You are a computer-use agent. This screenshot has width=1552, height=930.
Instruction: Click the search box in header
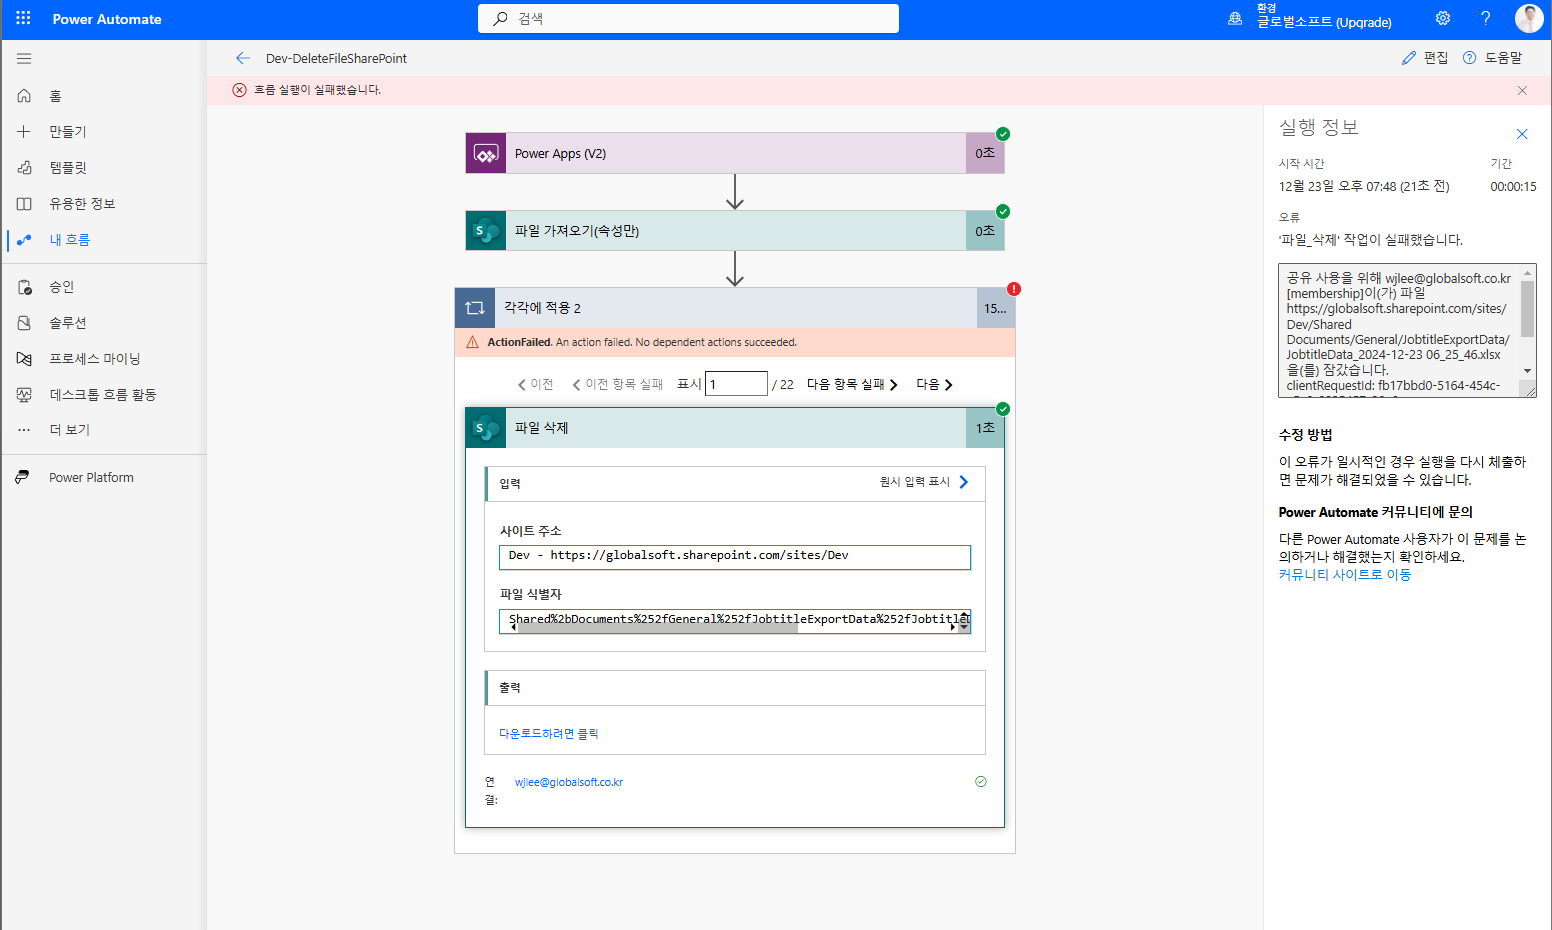click(689, 18)
